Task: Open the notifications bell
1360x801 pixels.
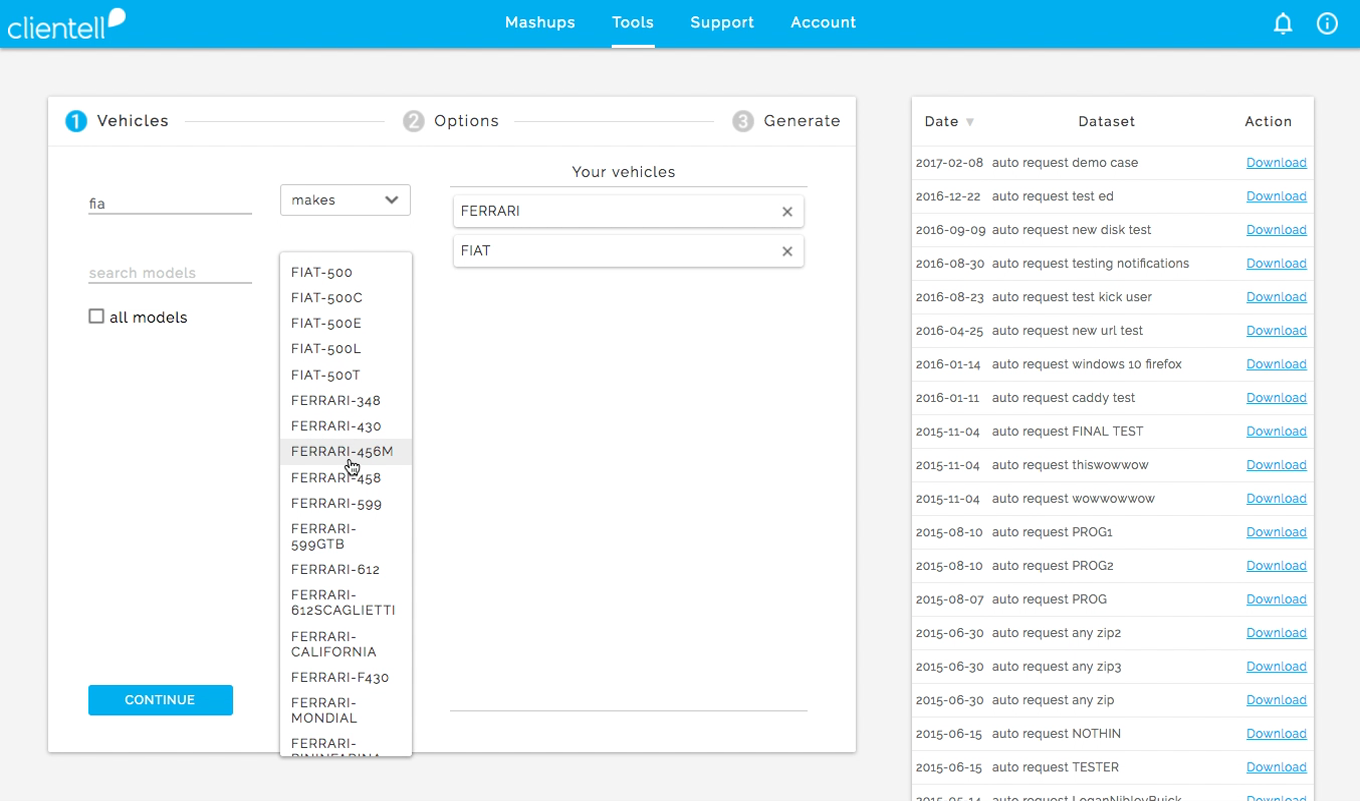Action: [x=1283, y=24]
